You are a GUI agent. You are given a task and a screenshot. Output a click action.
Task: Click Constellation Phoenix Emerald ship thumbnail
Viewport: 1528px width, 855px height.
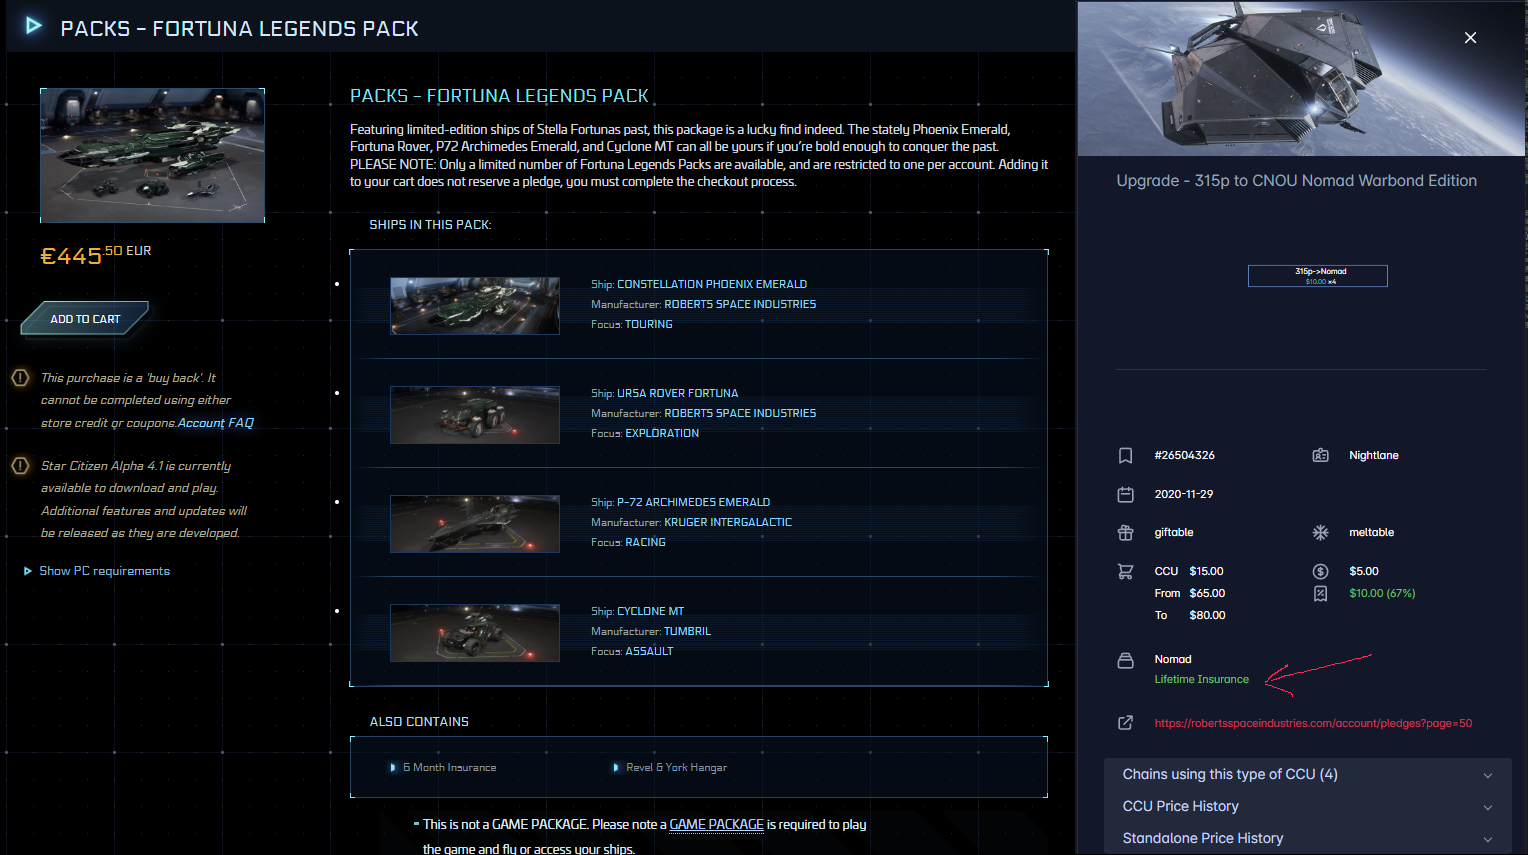point(475,306)
